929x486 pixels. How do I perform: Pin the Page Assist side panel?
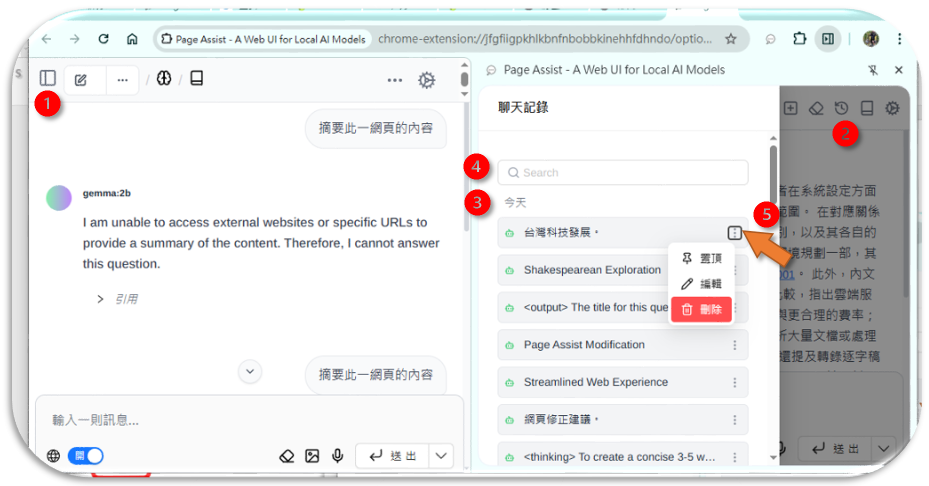click(873, 70)
